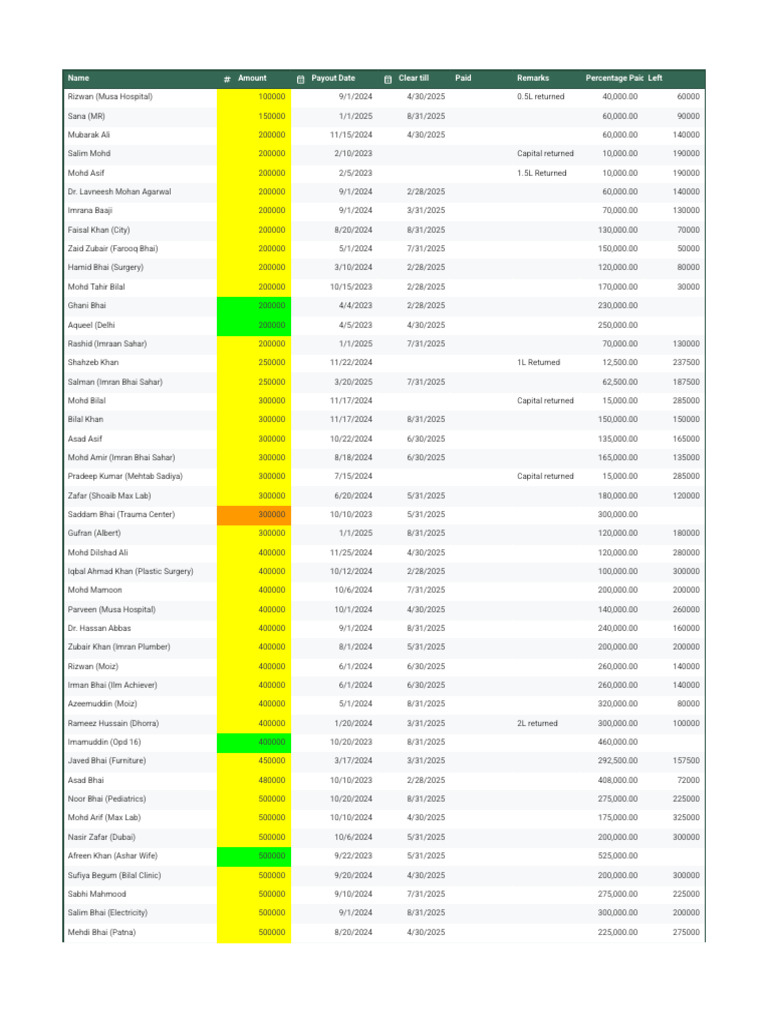Click 292,500.00 value in Javed Bhai row

(x=618, y=761)
